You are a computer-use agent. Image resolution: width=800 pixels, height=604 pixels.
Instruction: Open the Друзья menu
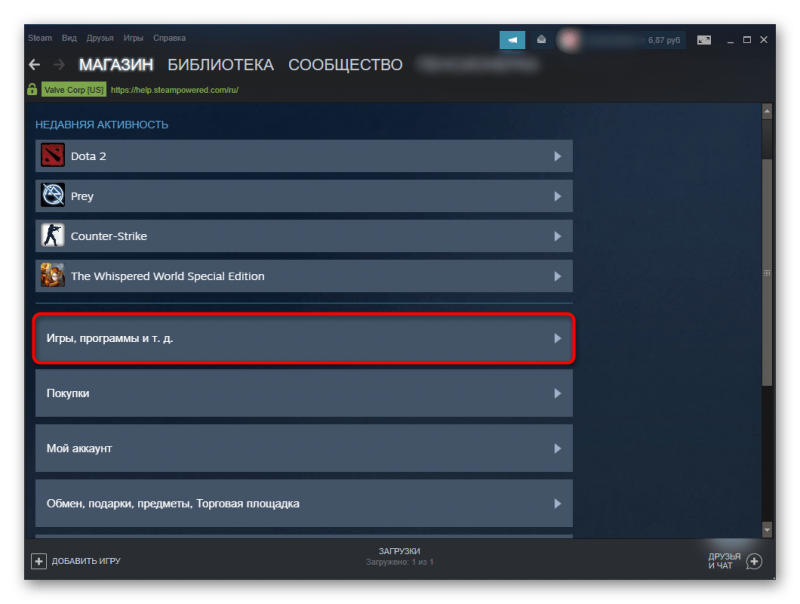click(x=100, y=38)
